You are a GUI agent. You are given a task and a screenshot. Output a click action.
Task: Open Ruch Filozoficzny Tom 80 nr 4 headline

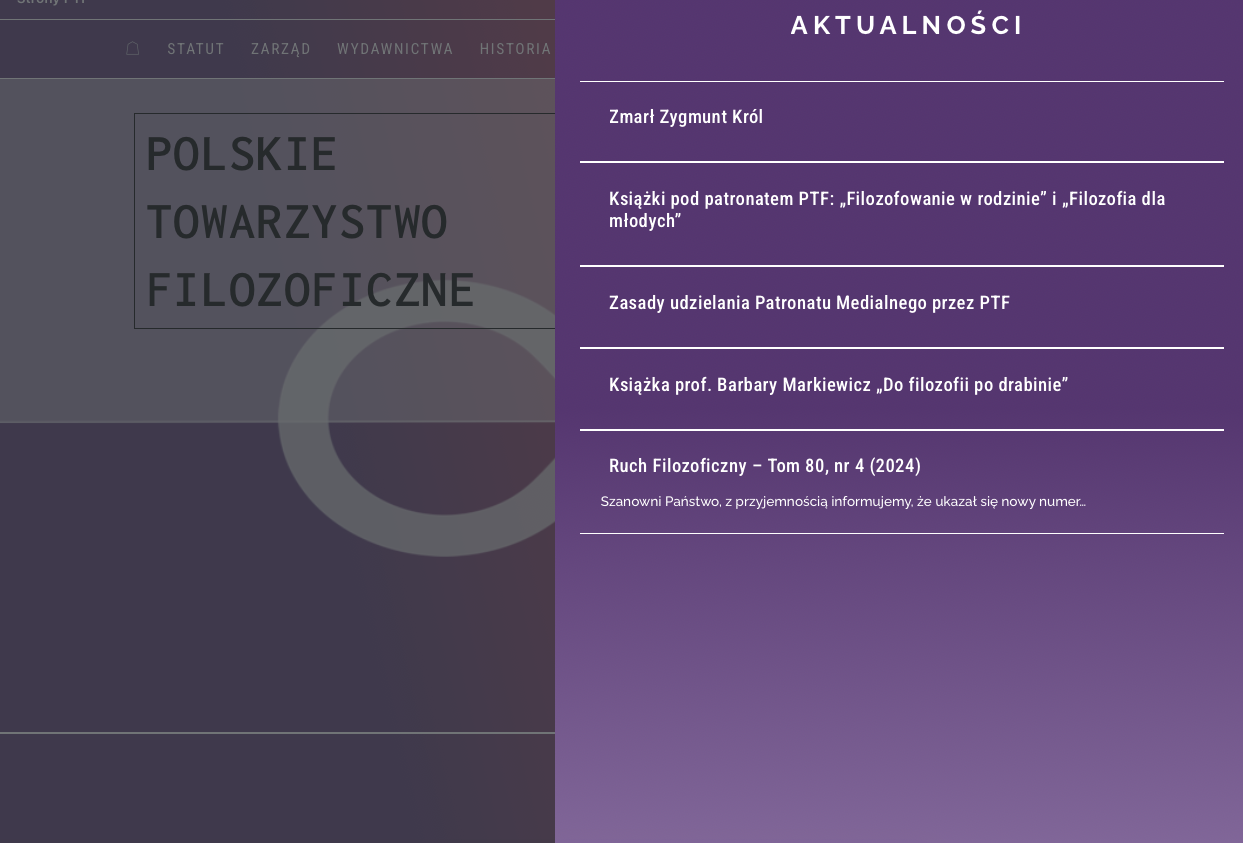click(765, 466)
